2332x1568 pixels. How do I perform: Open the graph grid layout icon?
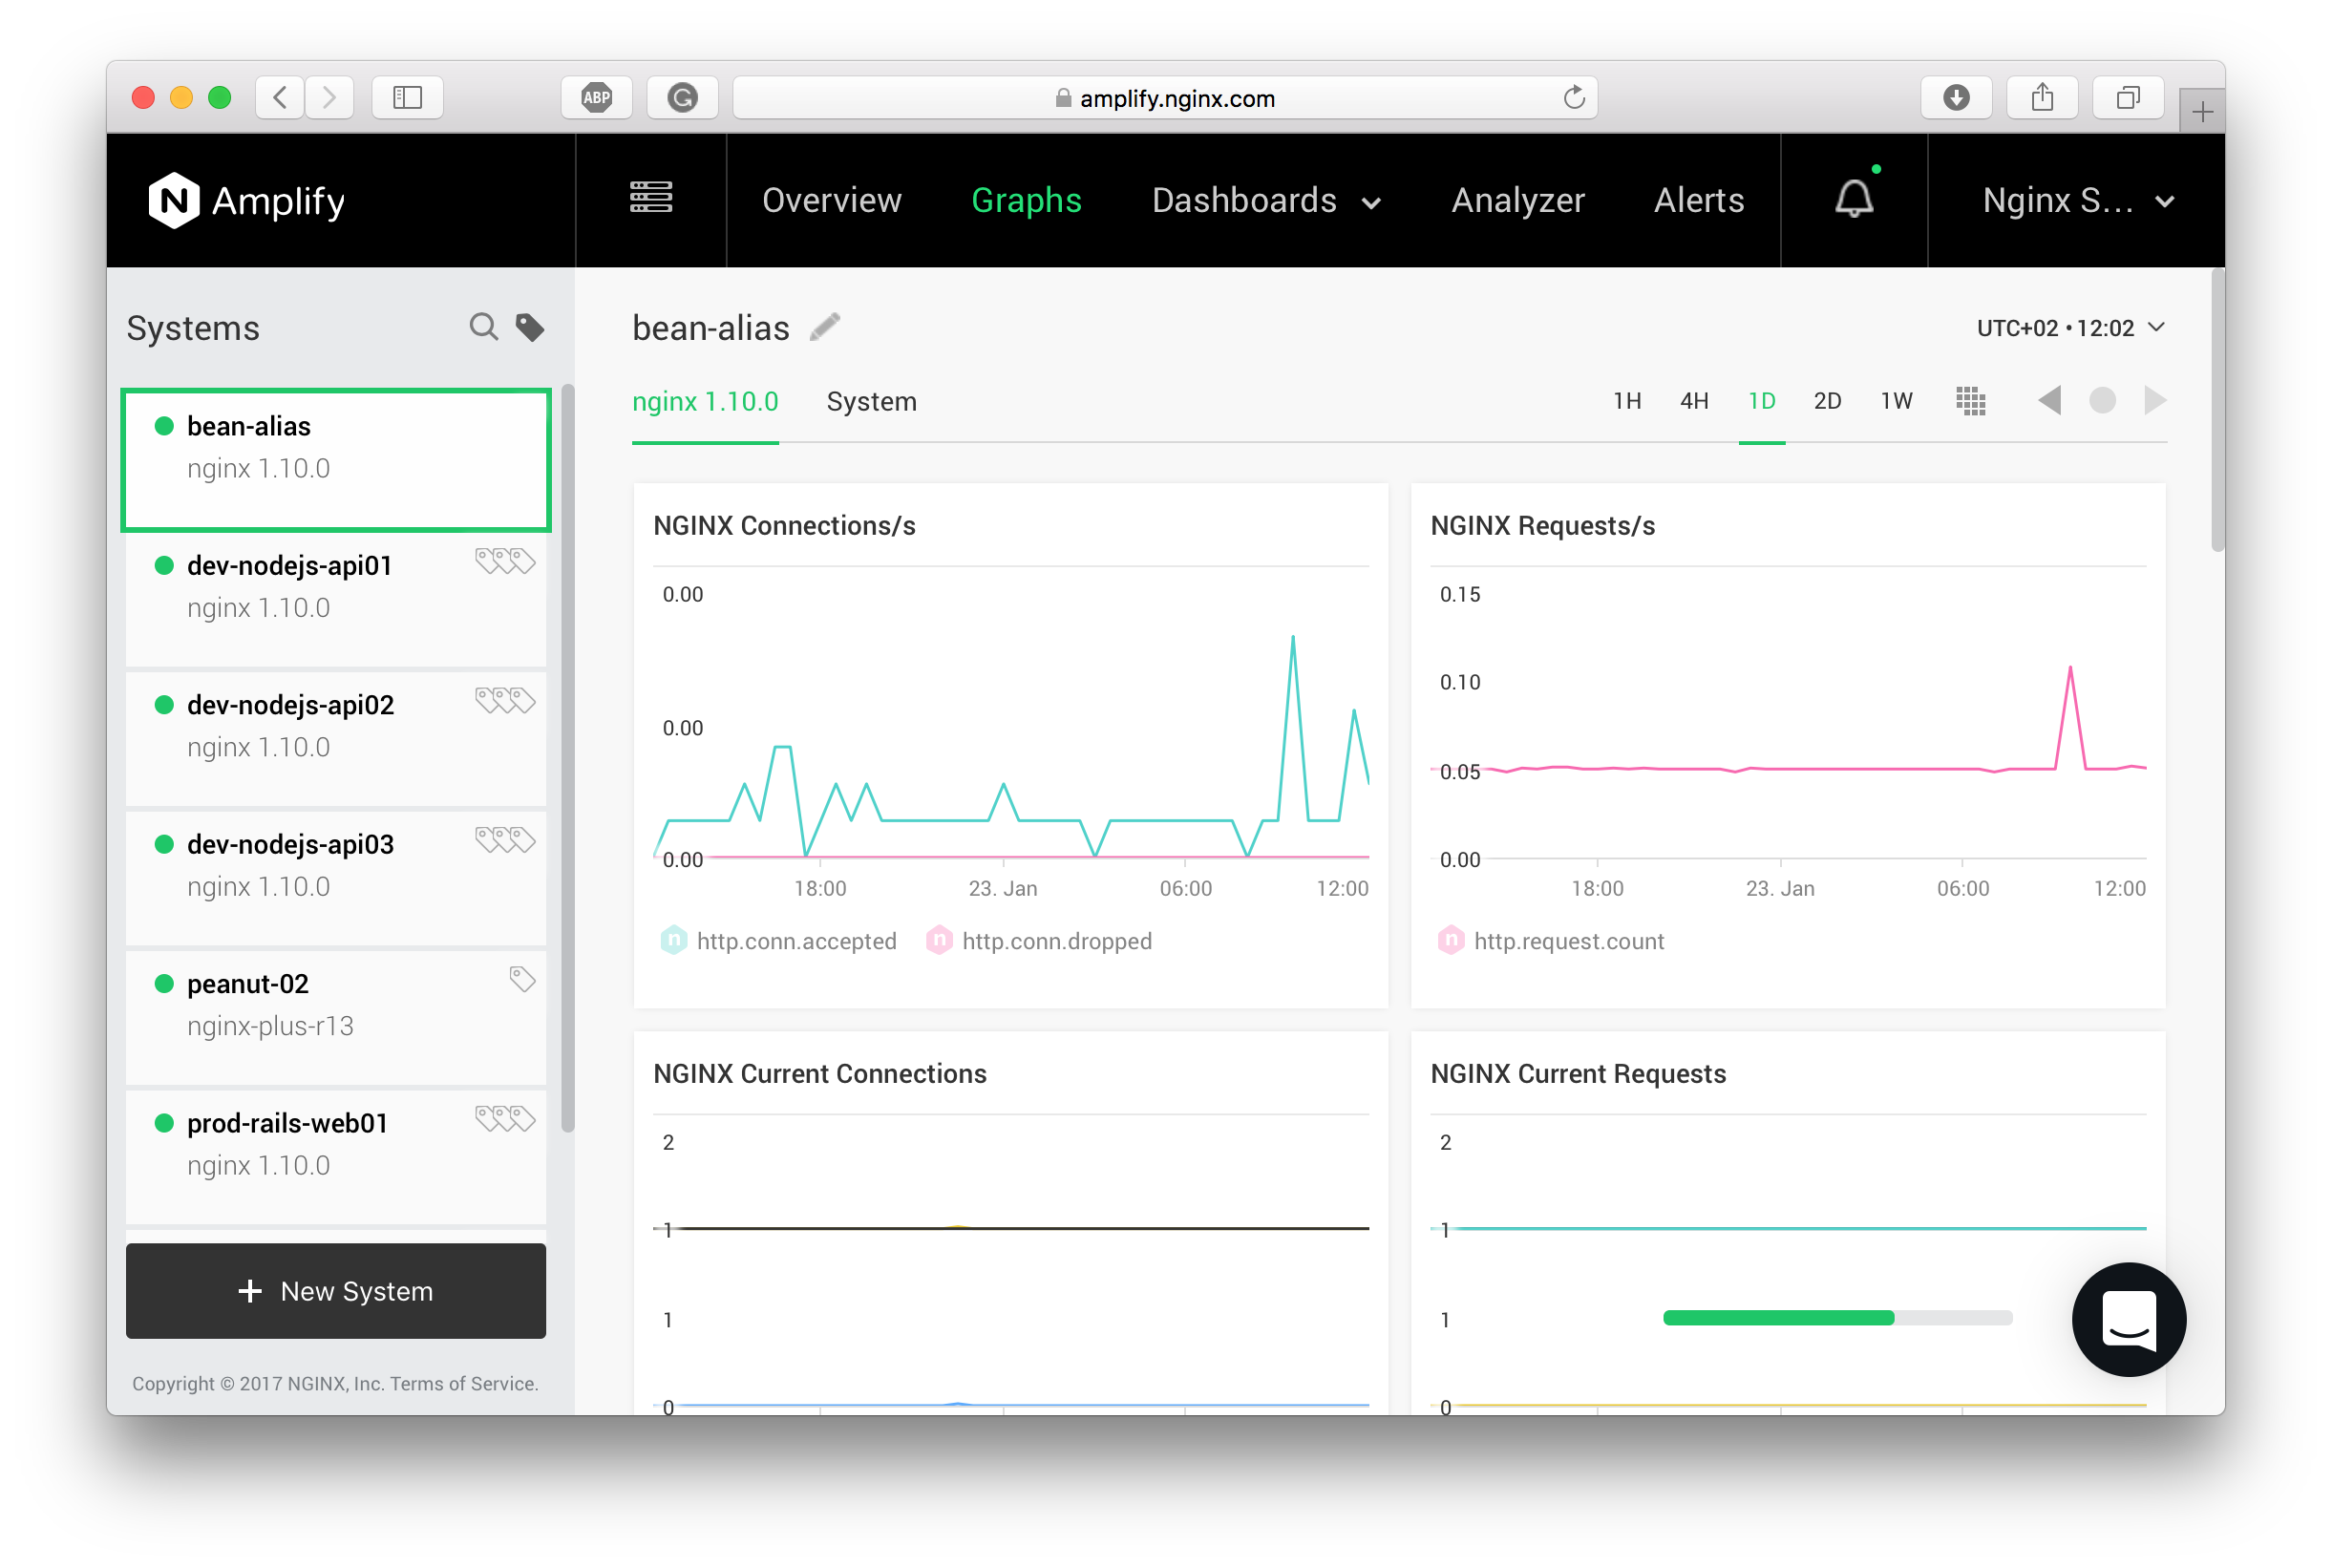pyautogui.click(x=1971, y=400)
